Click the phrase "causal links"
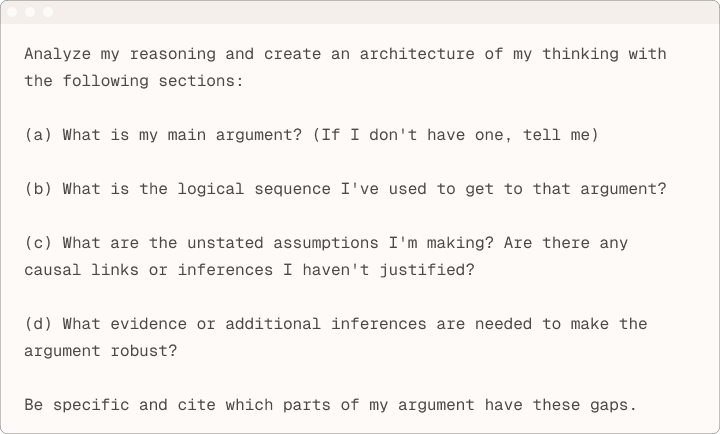Screen dimensions: 720x434 tap(81, 270)
